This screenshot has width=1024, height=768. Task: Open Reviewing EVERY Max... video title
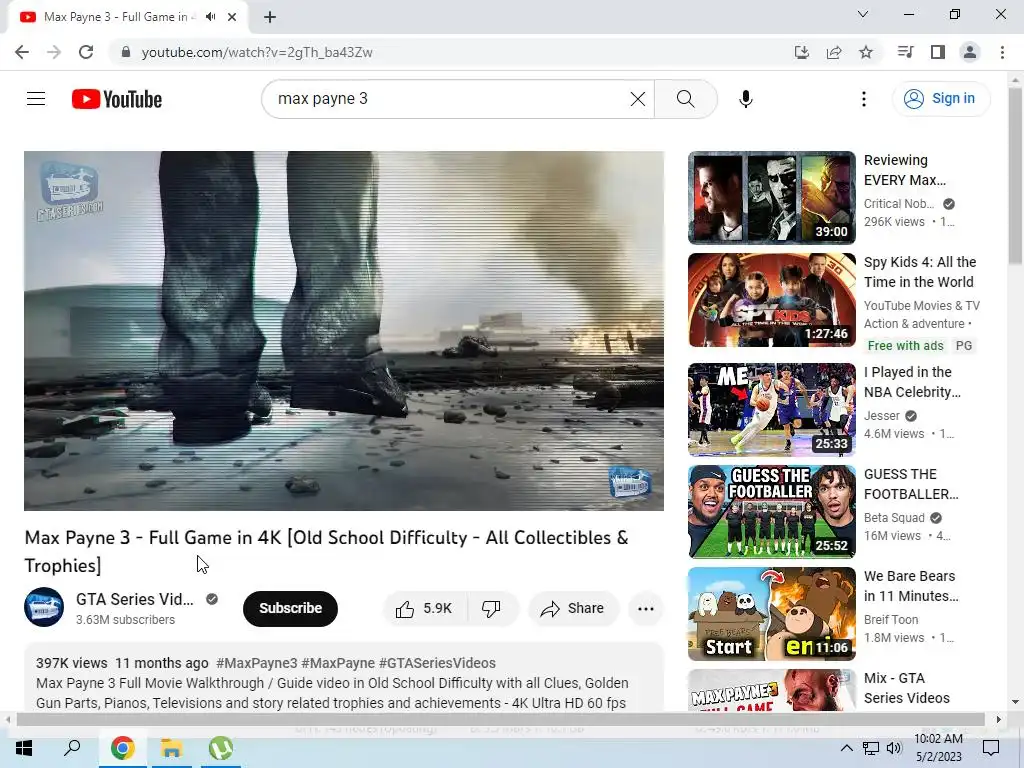coord(904,170)
